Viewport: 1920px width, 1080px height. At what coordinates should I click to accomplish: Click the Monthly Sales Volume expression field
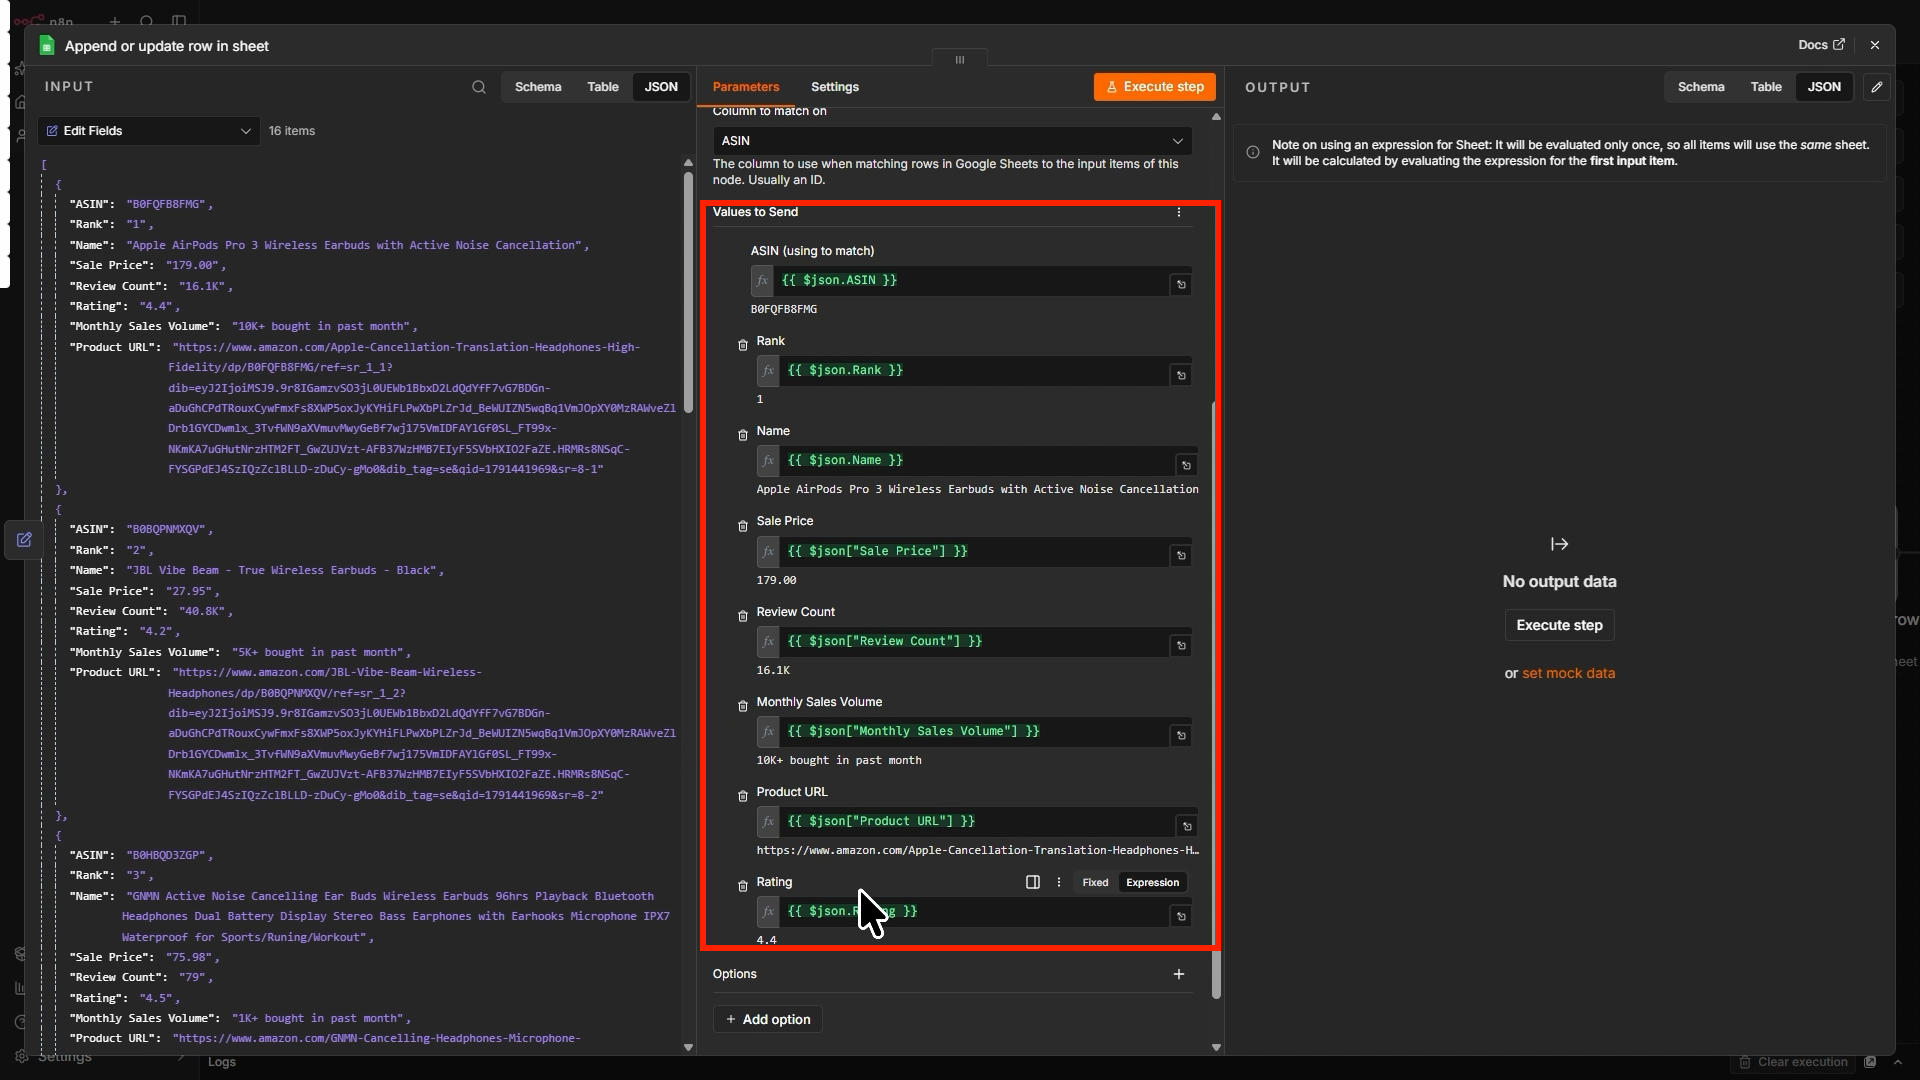tap(974, 731)
